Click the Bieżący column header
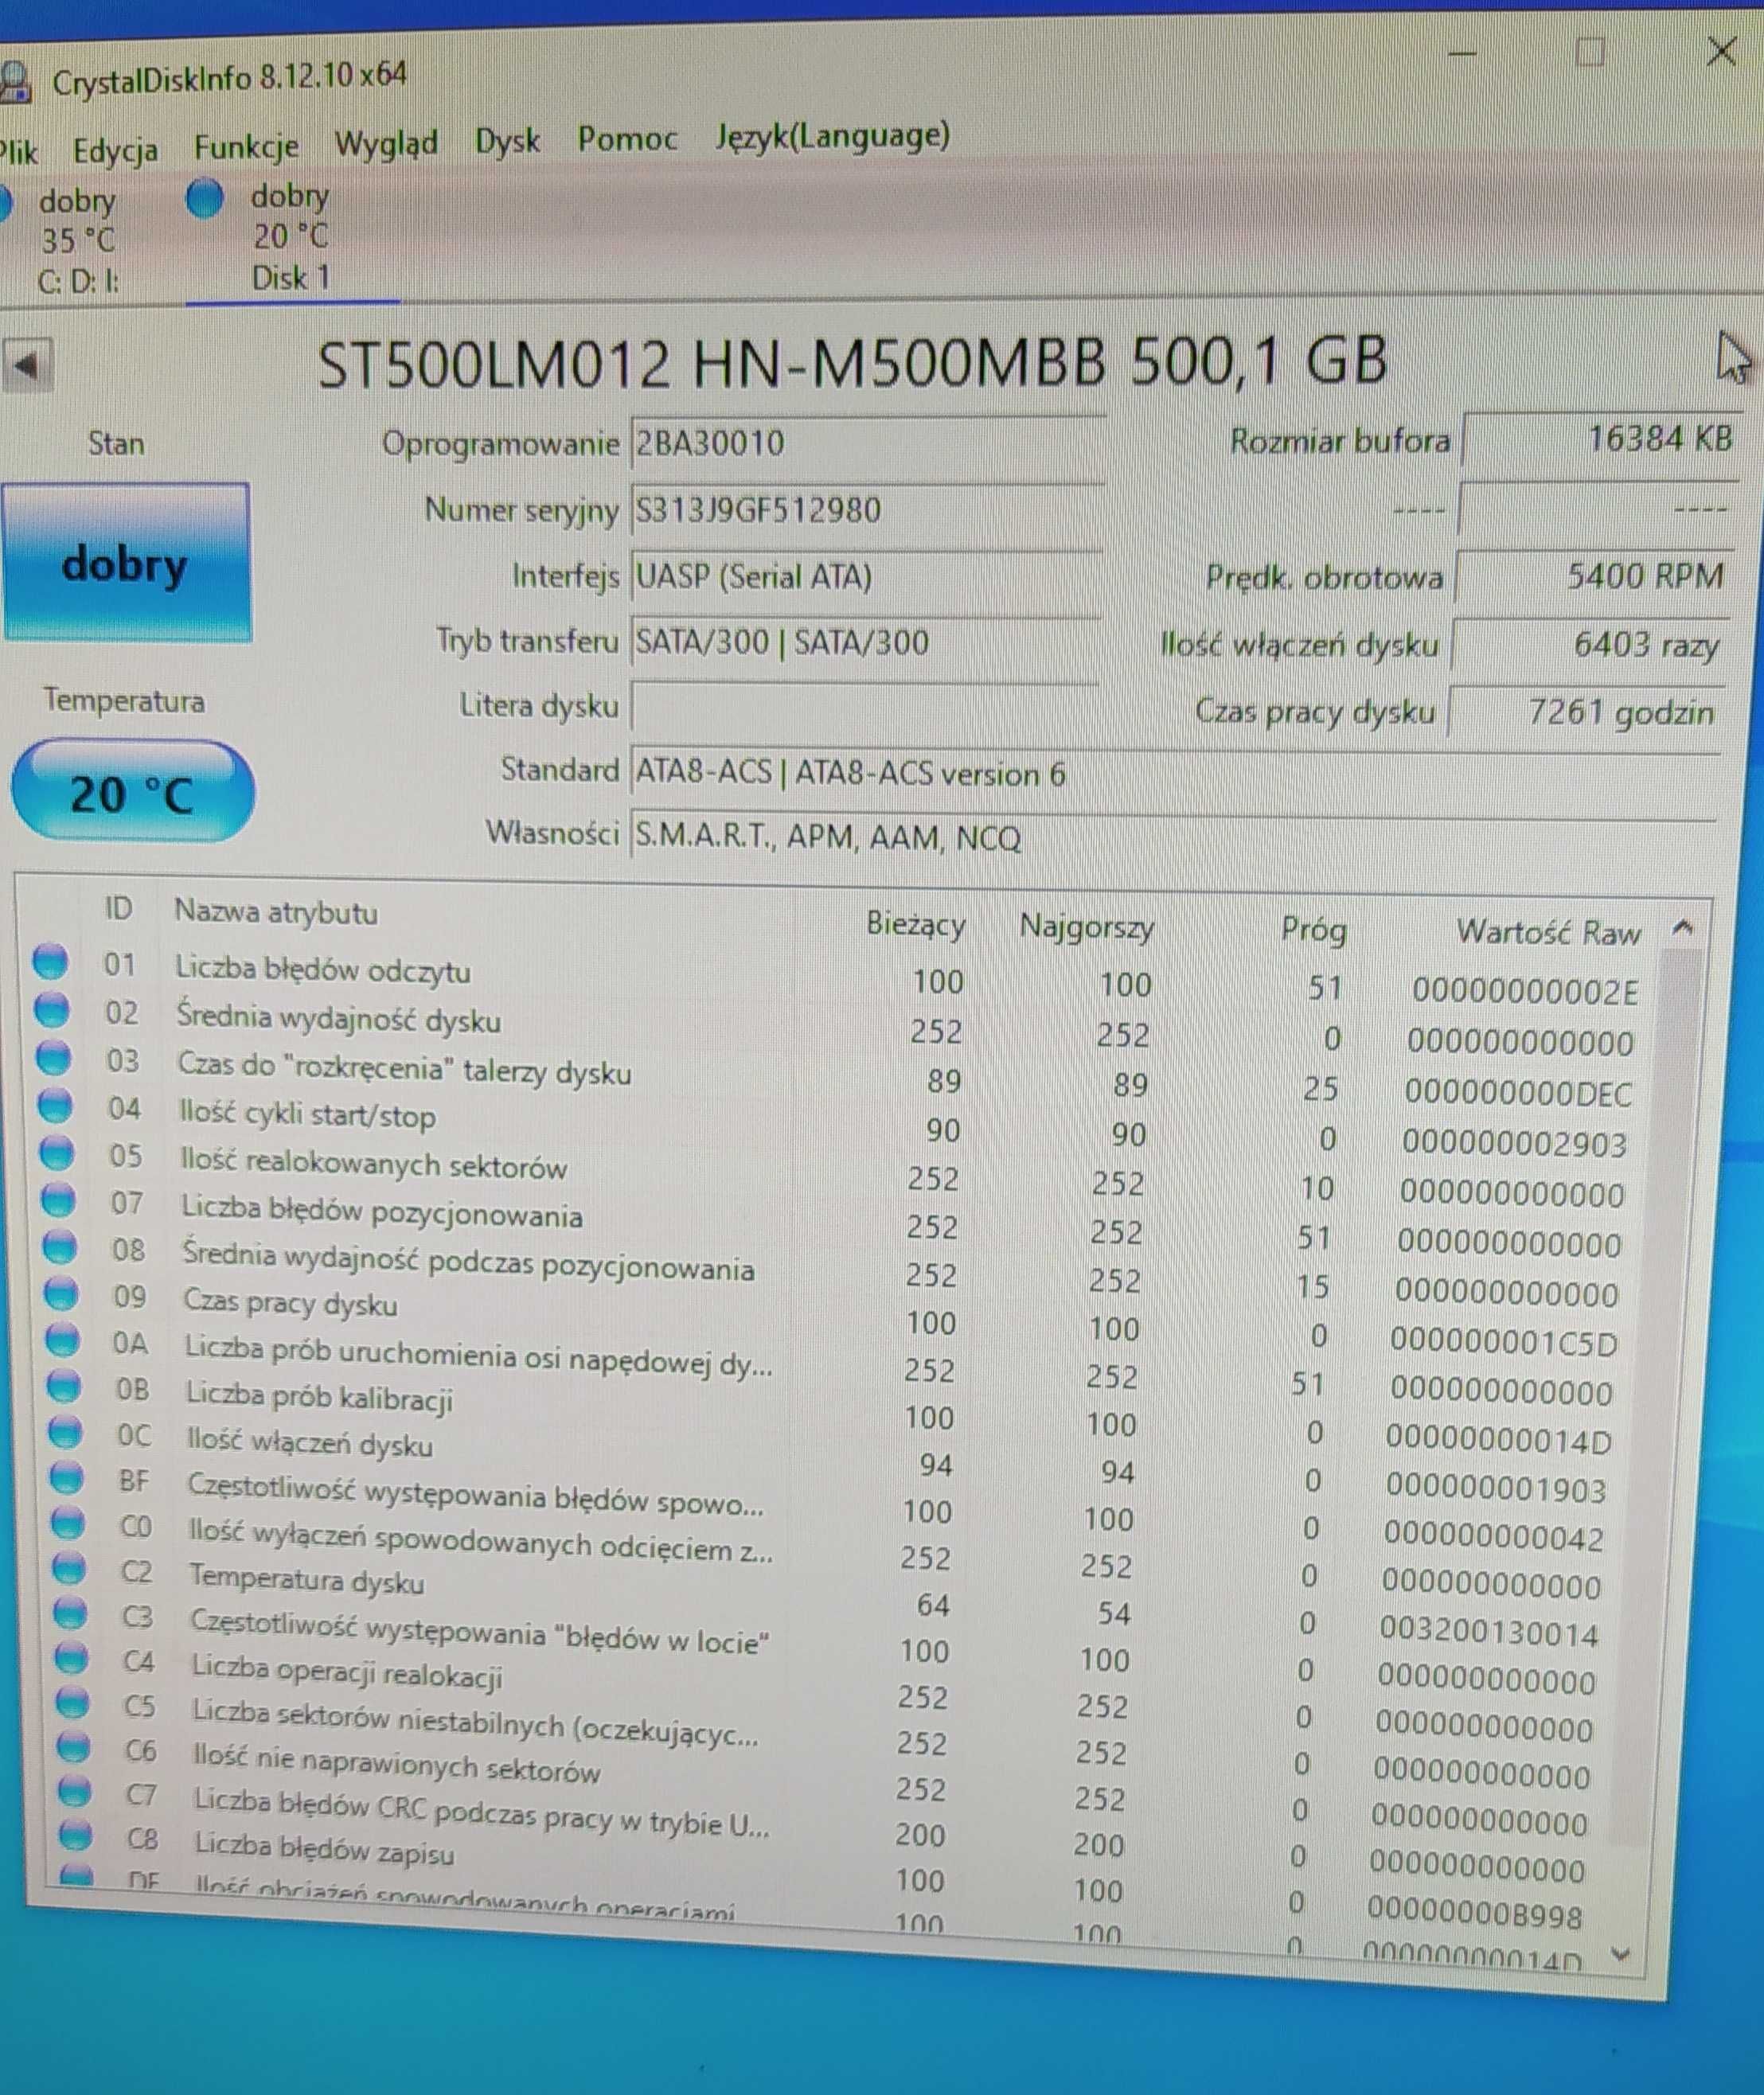The height and width of the screenshot is (2095, 1764). (916, 924)
